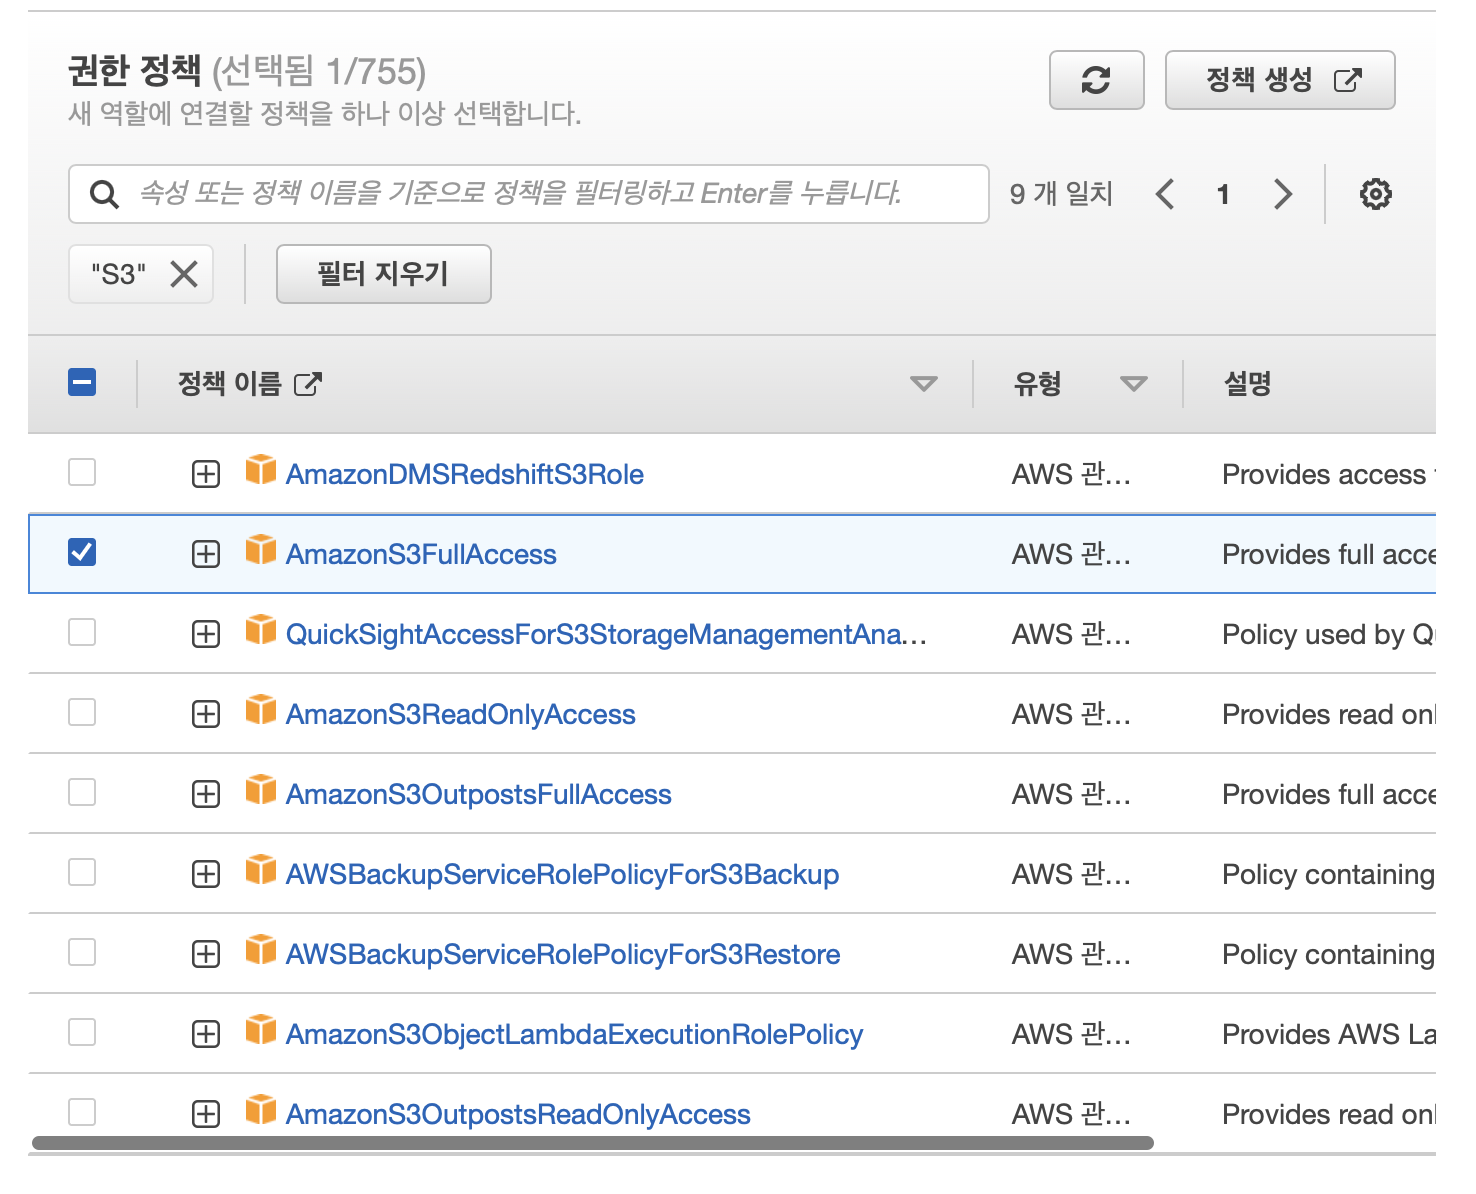Click the AWSBackupServiceRolePolicyForS3Backup policy box icon

[261, 869]
